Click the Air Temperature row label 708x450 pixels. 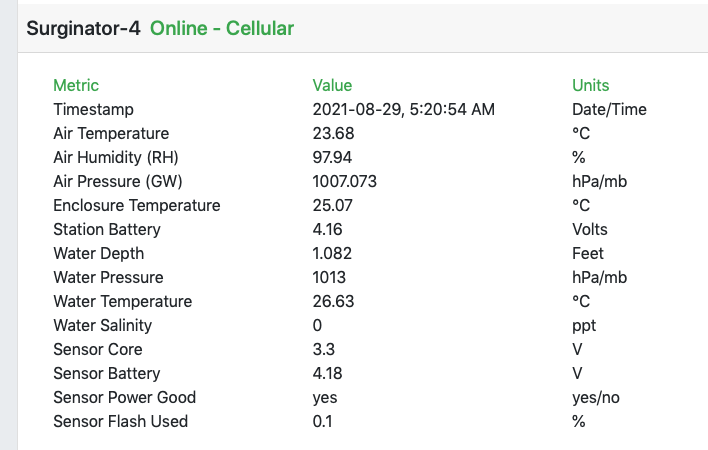click(x=111, y=133)
